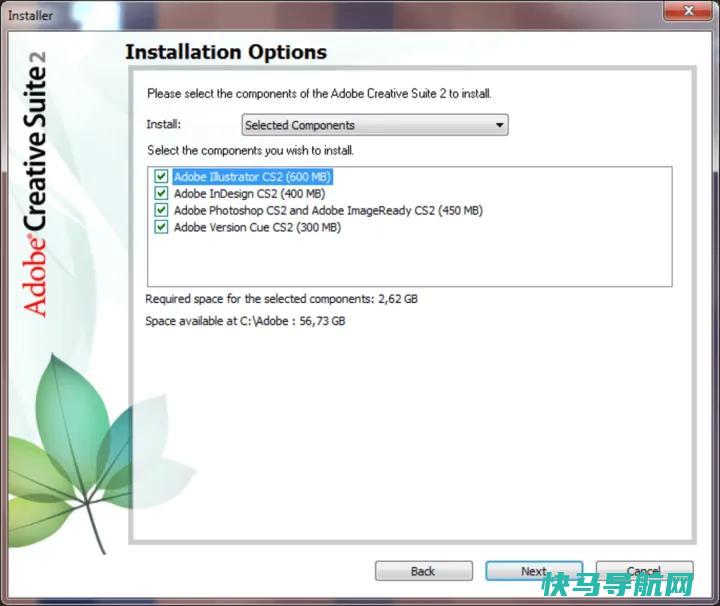This screenshot has width=720, height=606.
Task: Uncheck the Adobe Illustrator CS2 checkbox
Action: pos(161,176)
